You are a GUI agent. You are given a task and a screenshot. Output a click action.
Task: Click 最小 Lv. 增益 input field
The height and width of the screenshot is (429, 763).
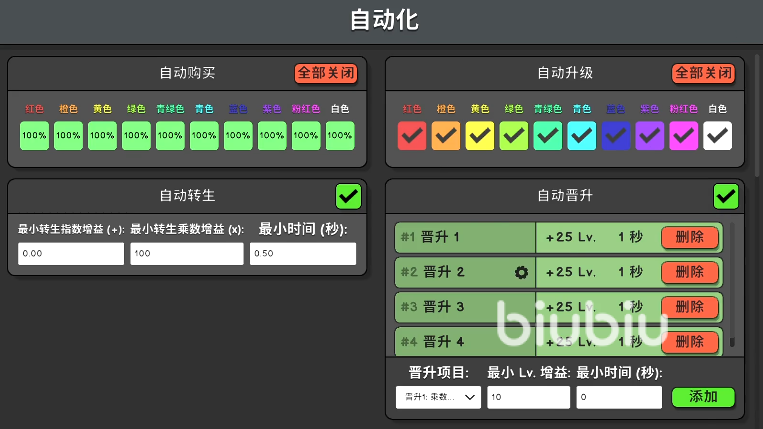point(527,397)
